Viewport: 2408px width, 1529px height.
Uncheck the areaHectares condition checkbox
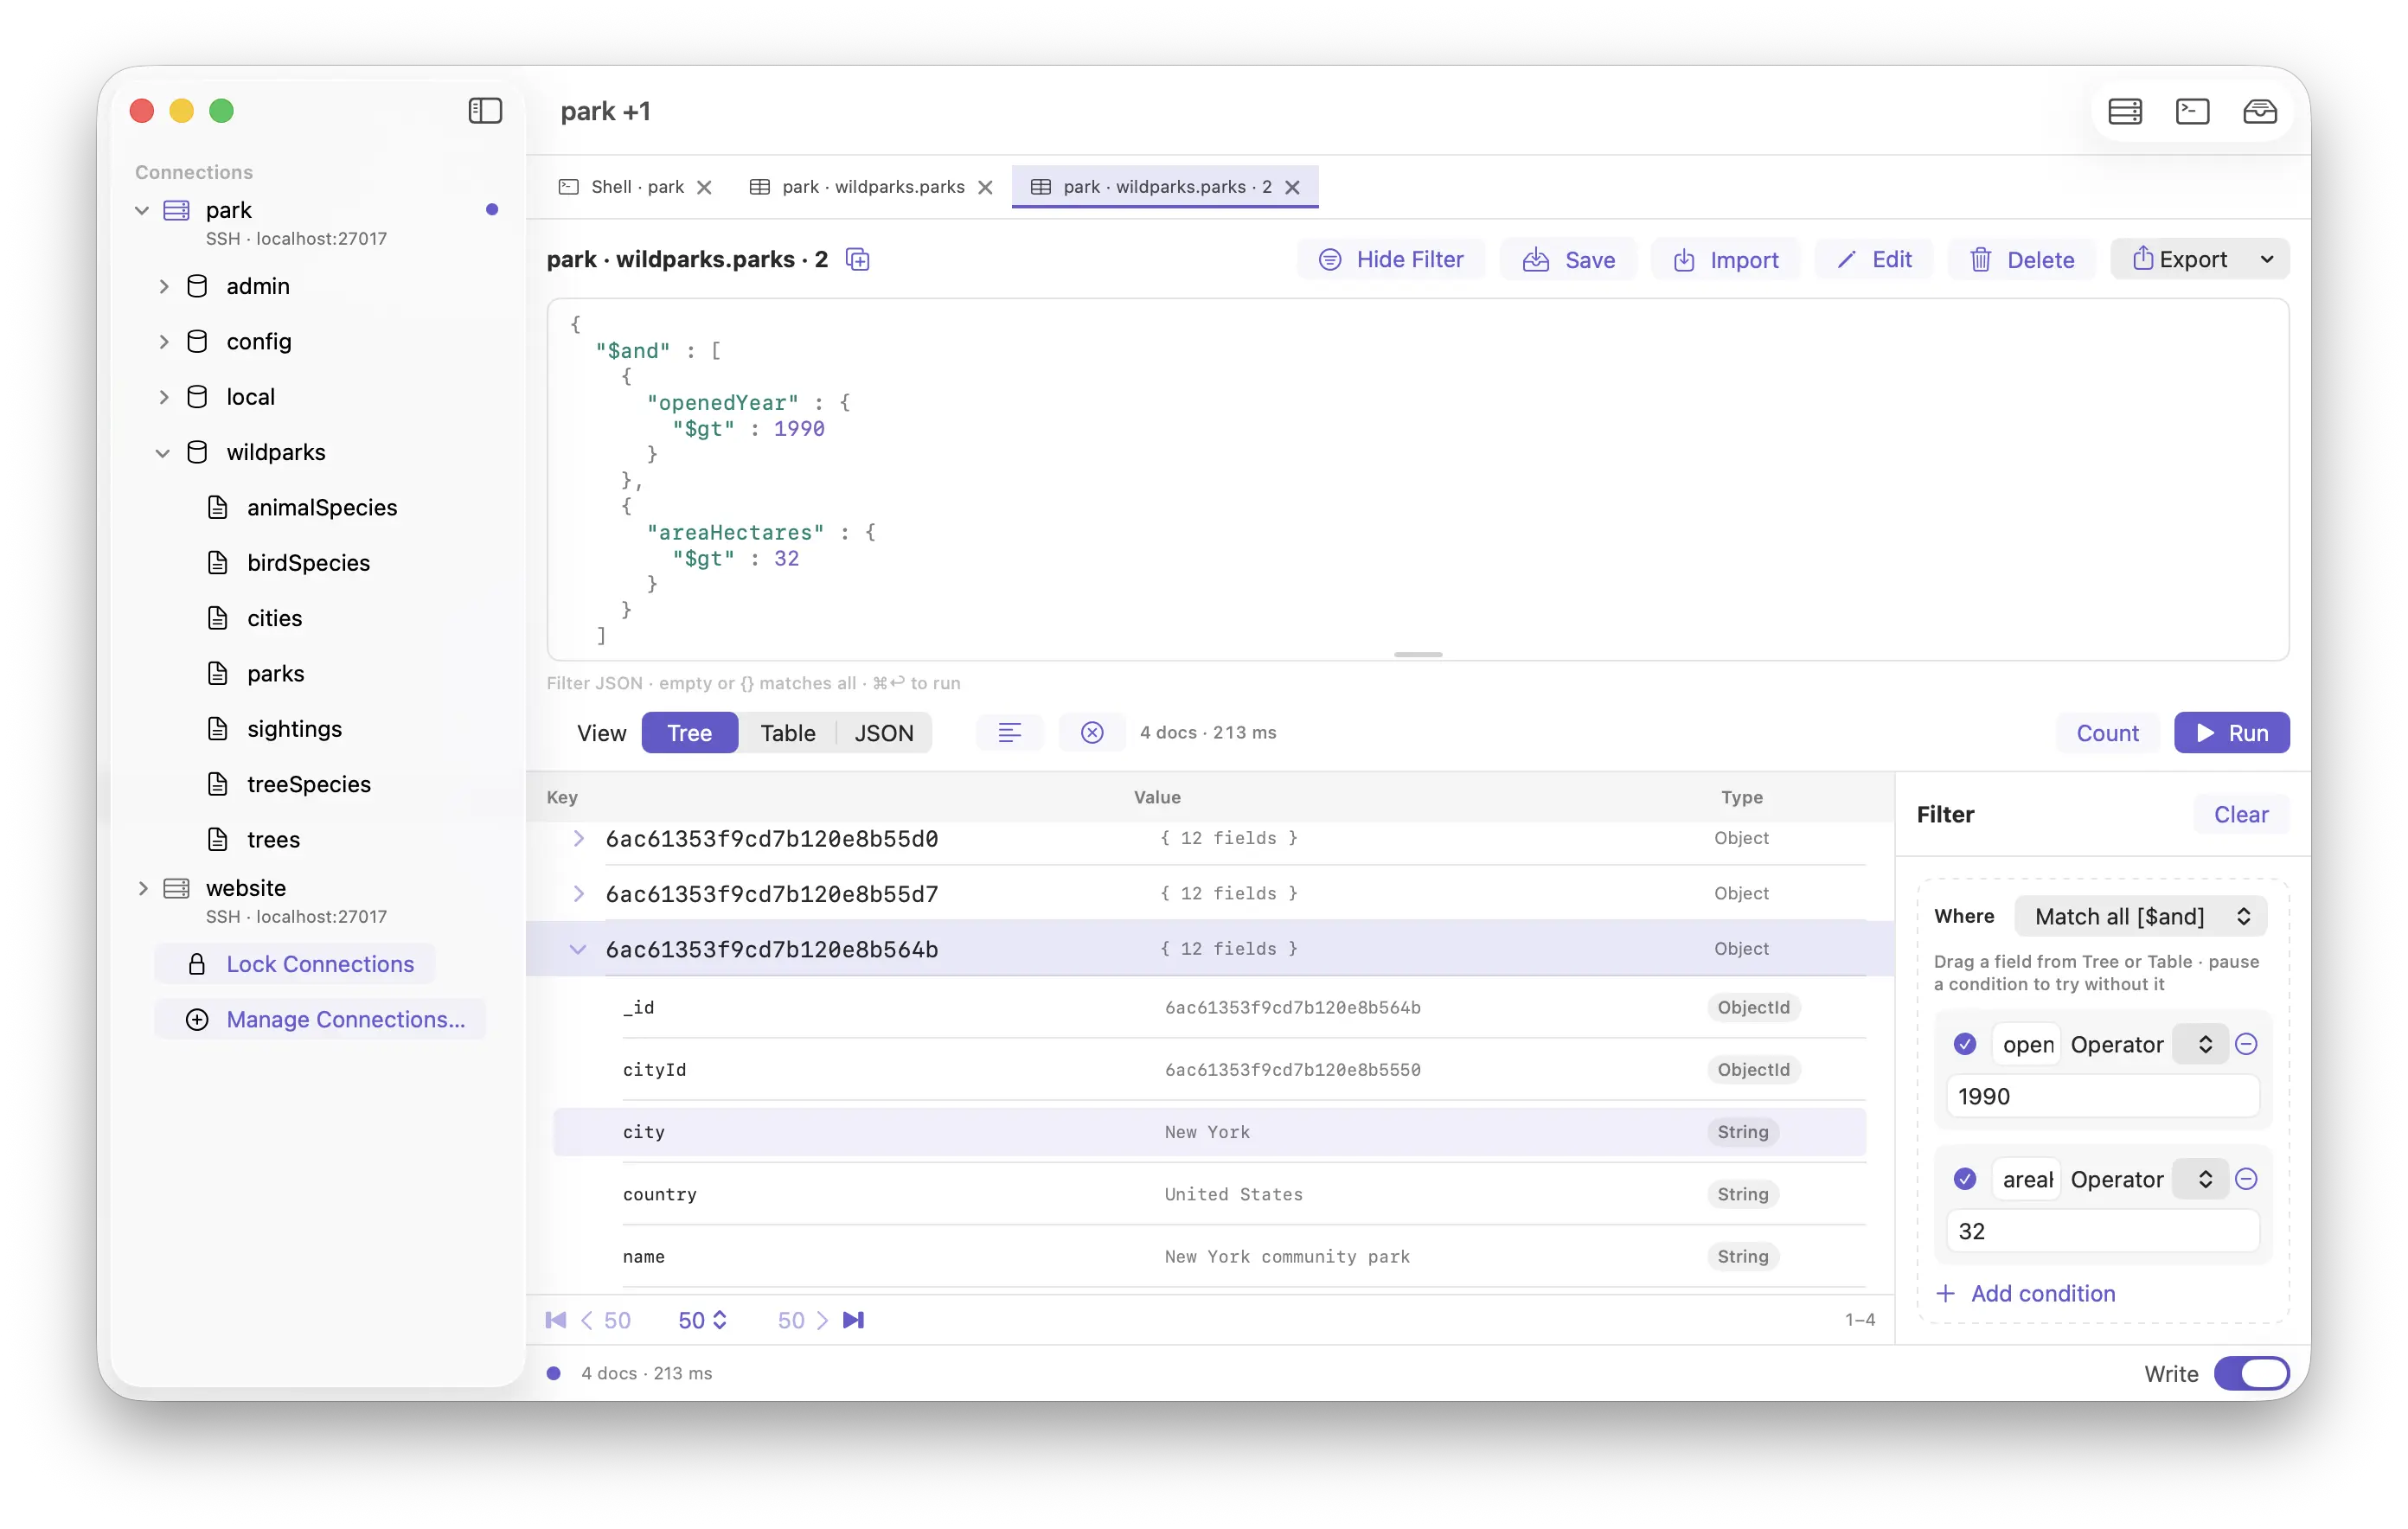(1964, 1179)
